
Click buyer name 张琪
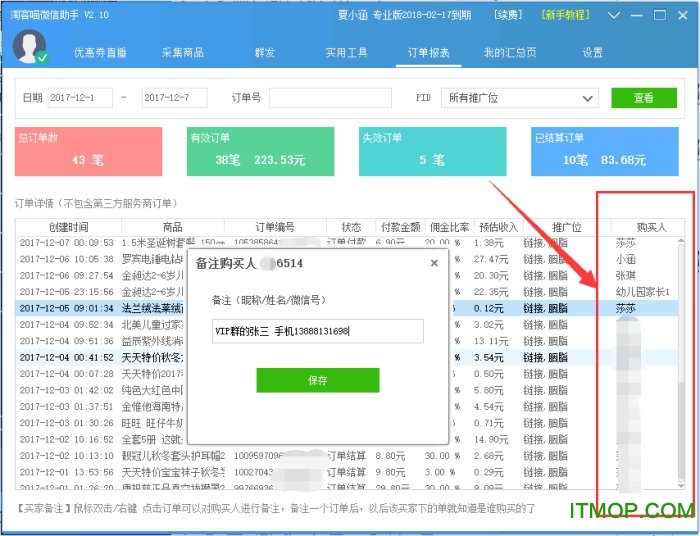(x=625, y=275)
